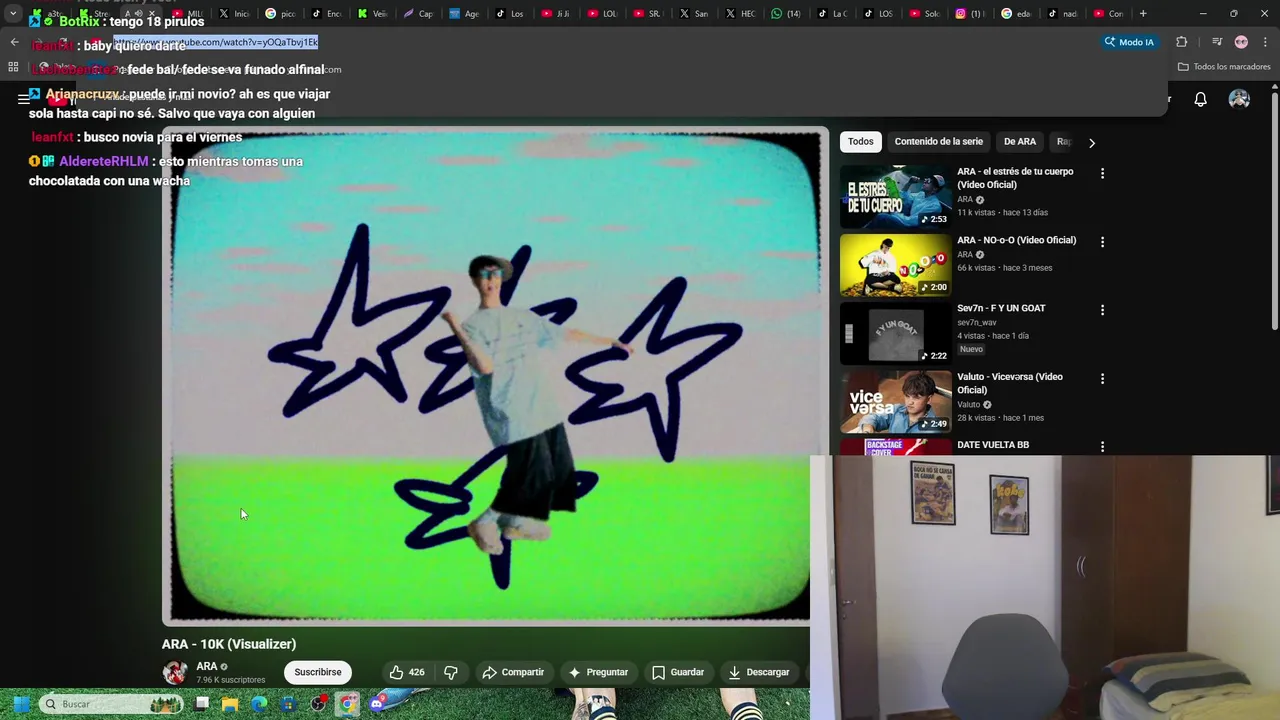Open YouTube notifications bell

(x=1200, y=99)
